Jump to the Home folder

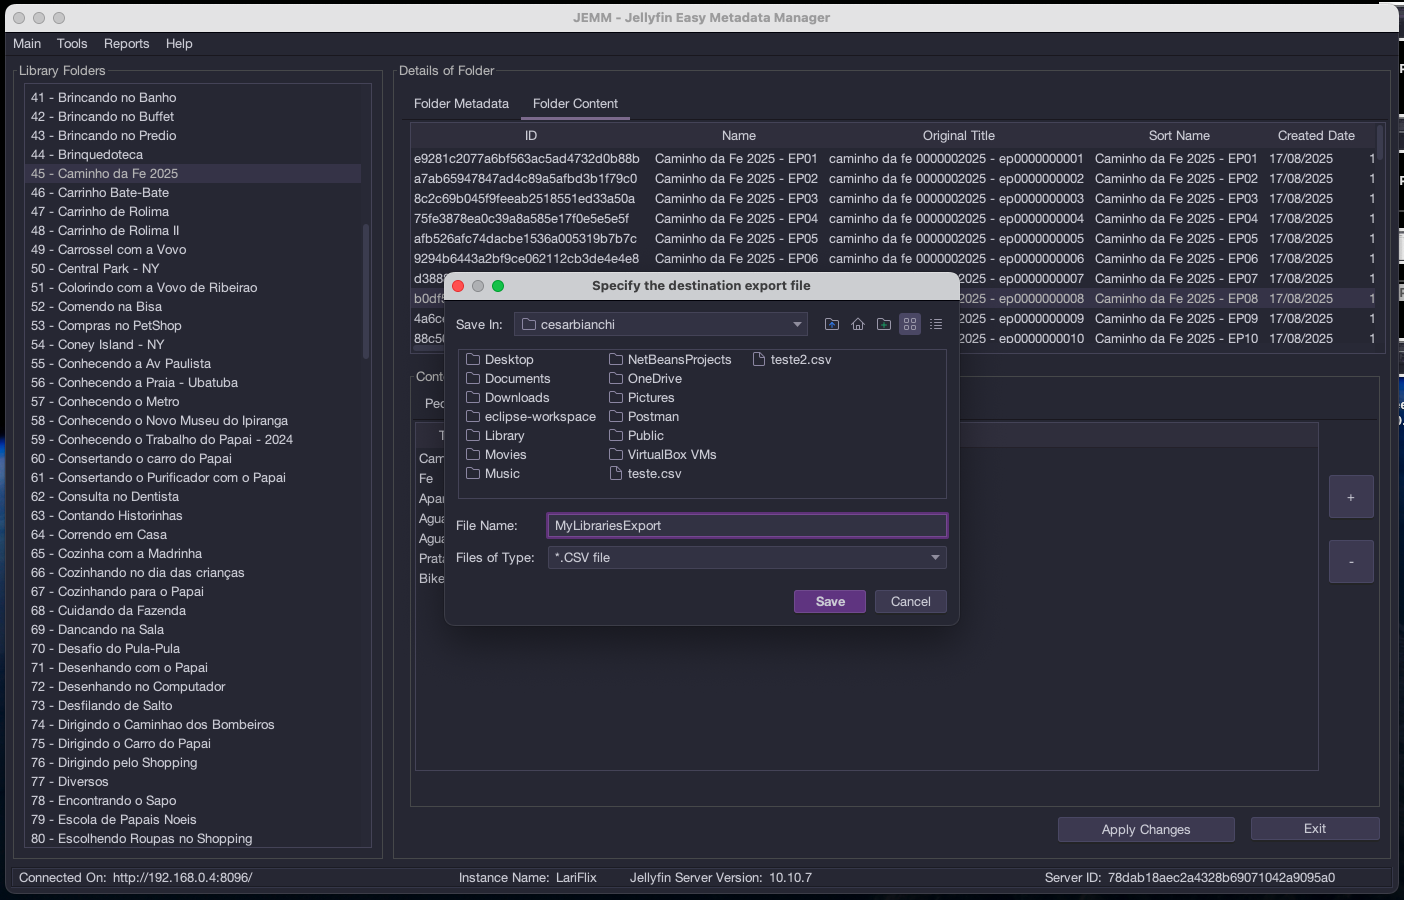pos(858,324)
